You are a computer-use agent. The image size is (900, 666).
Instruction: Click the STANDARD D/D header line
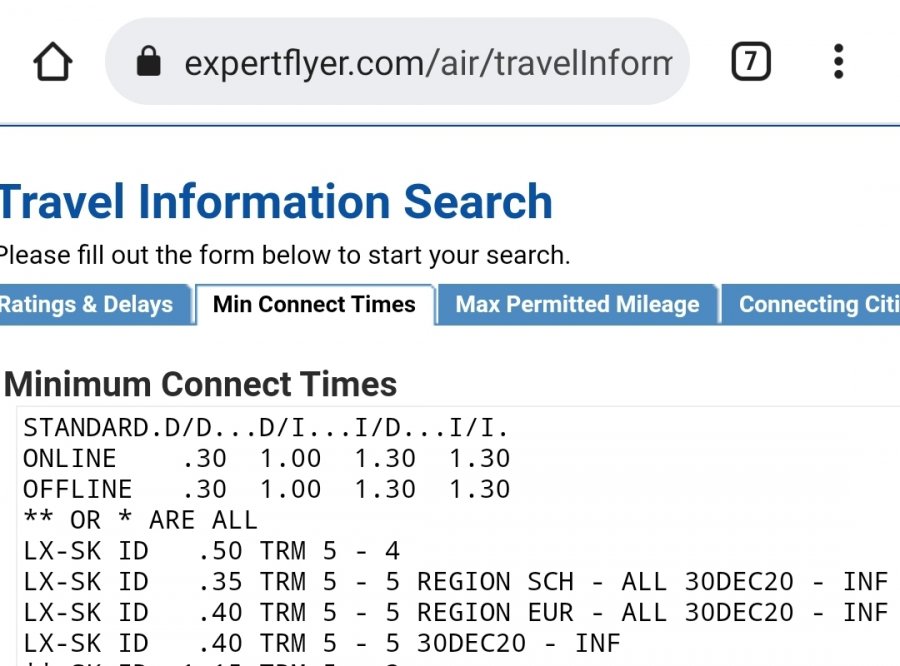(x=266, y=428)
